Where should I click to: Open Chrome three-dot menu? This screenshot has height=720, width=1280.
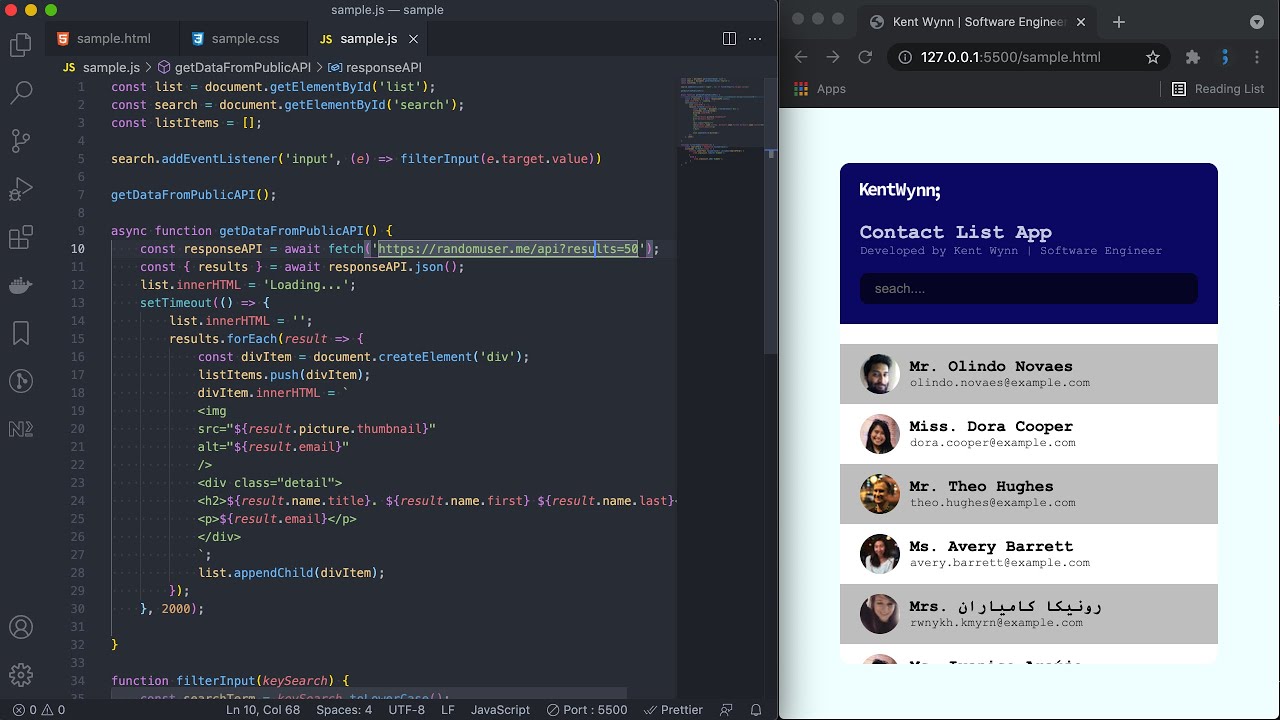(x=1257, y=57)
